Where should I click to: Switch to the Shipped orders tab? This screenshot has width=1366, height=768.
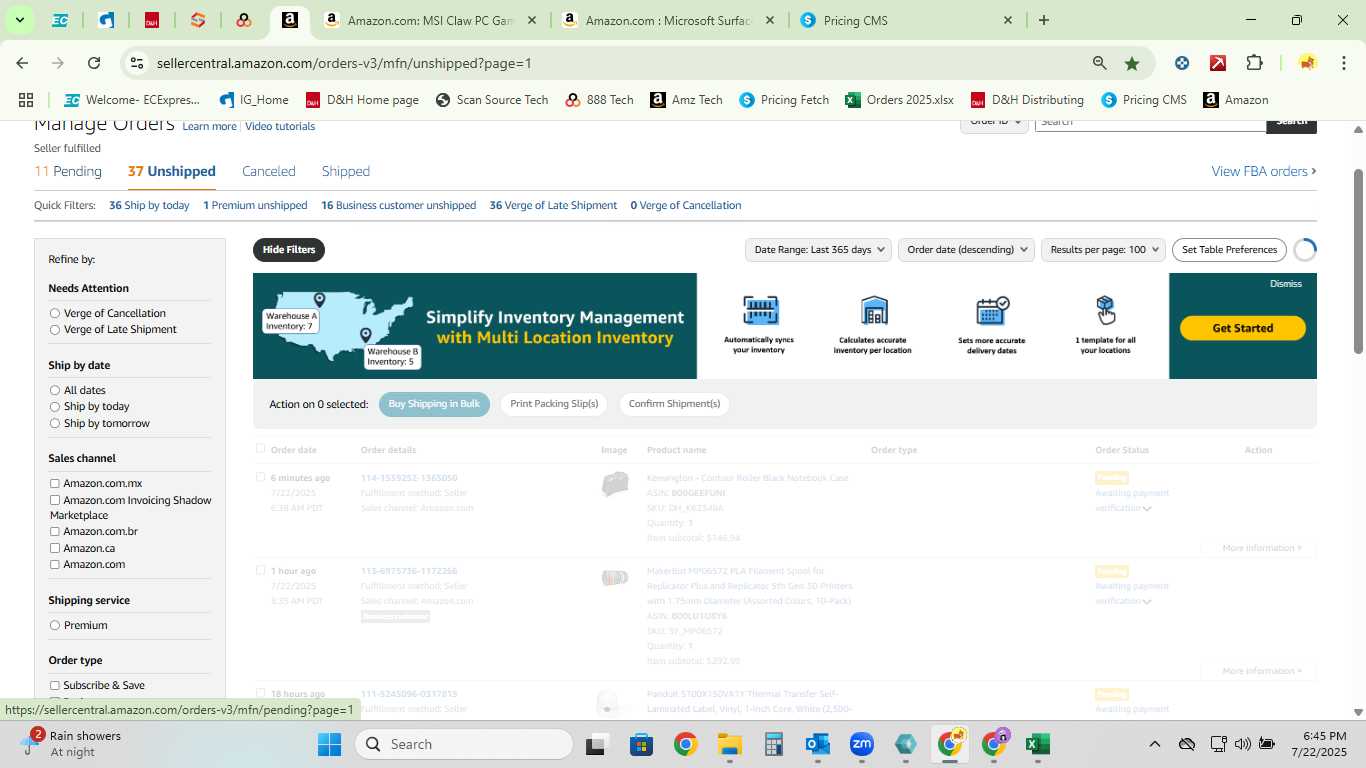tap(346, 171)
